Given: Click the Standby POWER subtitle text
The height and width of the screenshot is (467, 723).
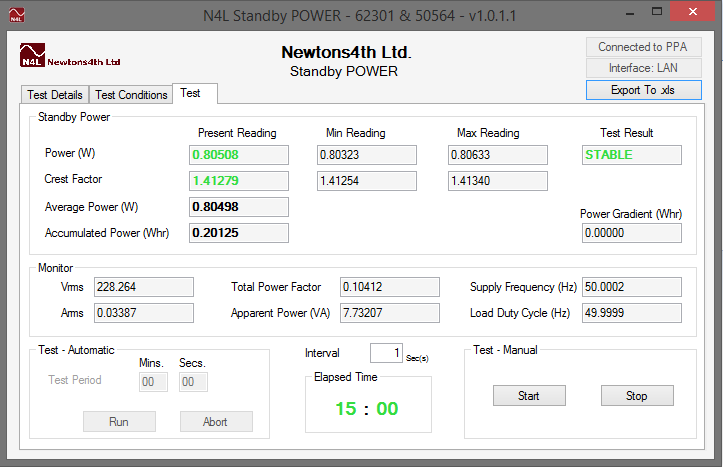Looking at the screenshot, I should (x=344, y=71).
